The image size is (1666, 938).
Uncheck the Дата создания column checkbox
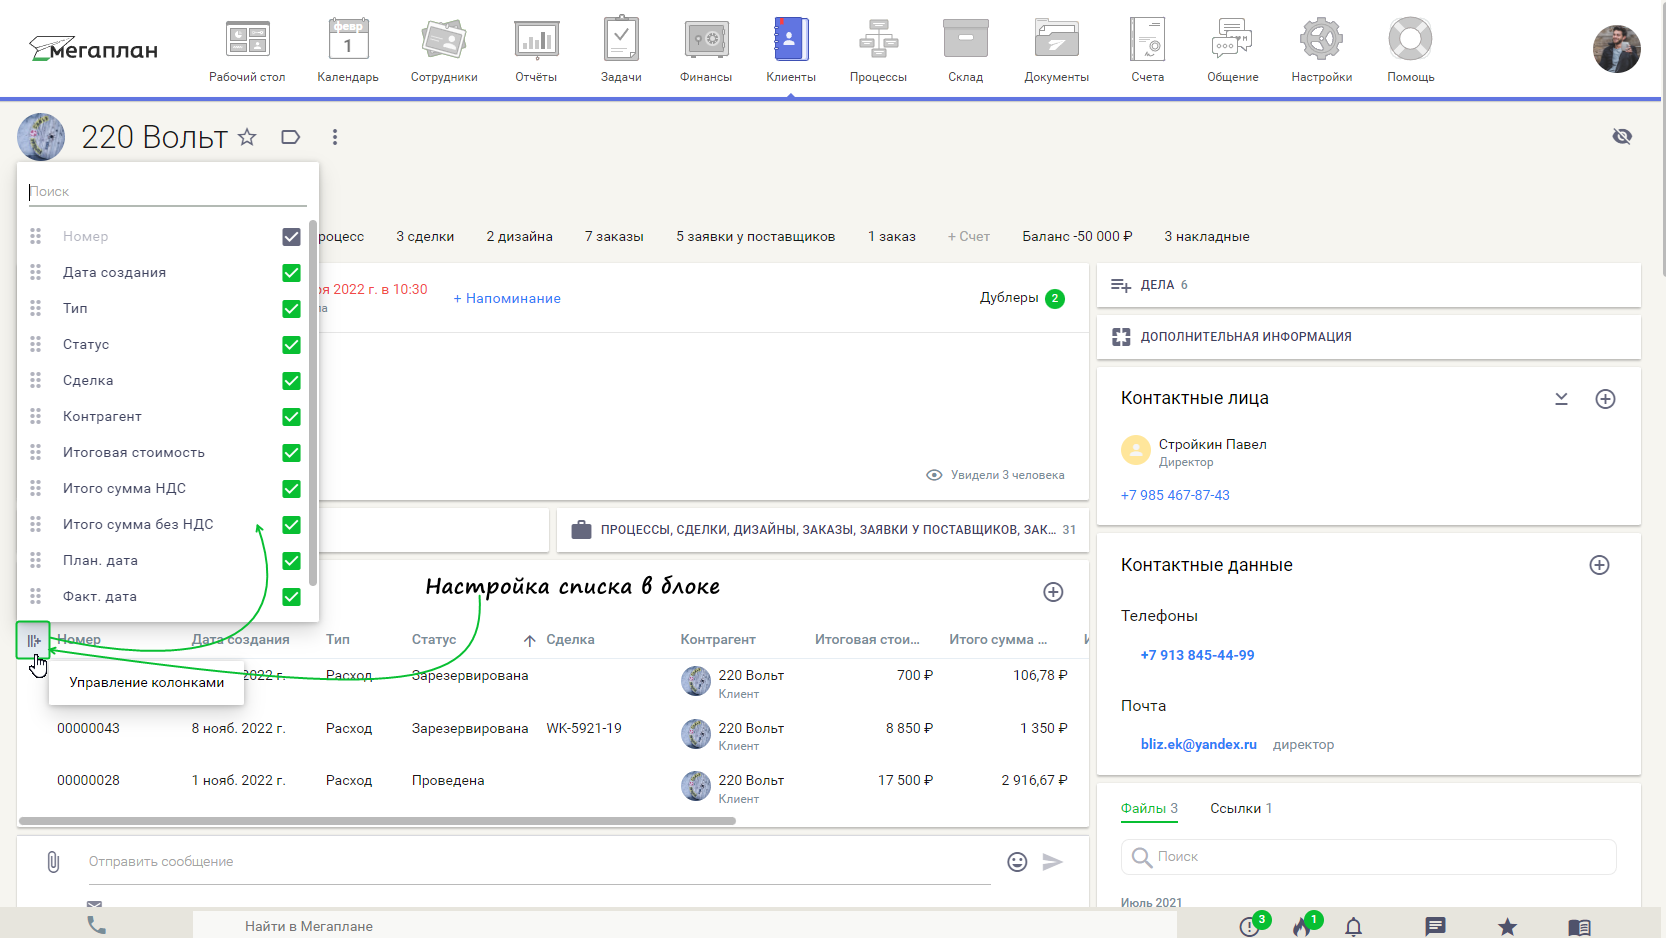coord(291,273)
